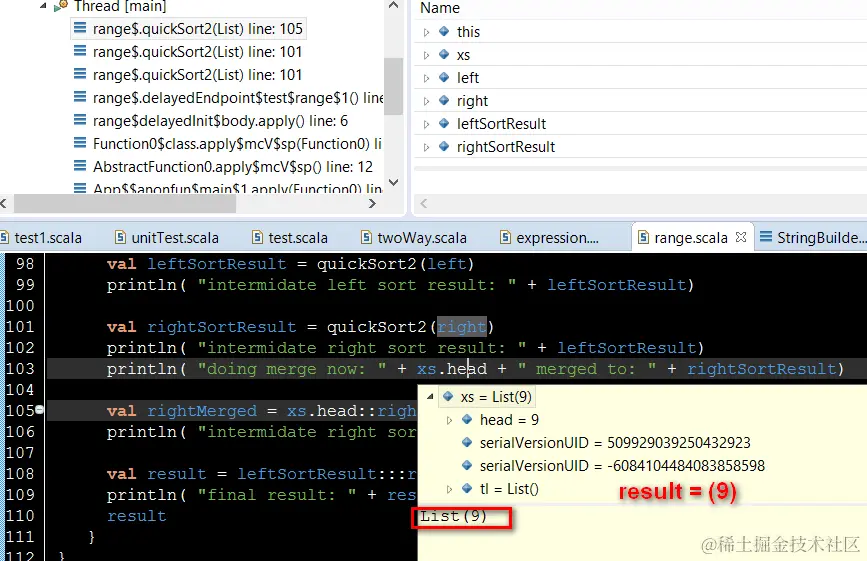Click highlighted 'right' argument on line 101
The width and height of the screenshot is (867, 561).
(x=462, y=327)
